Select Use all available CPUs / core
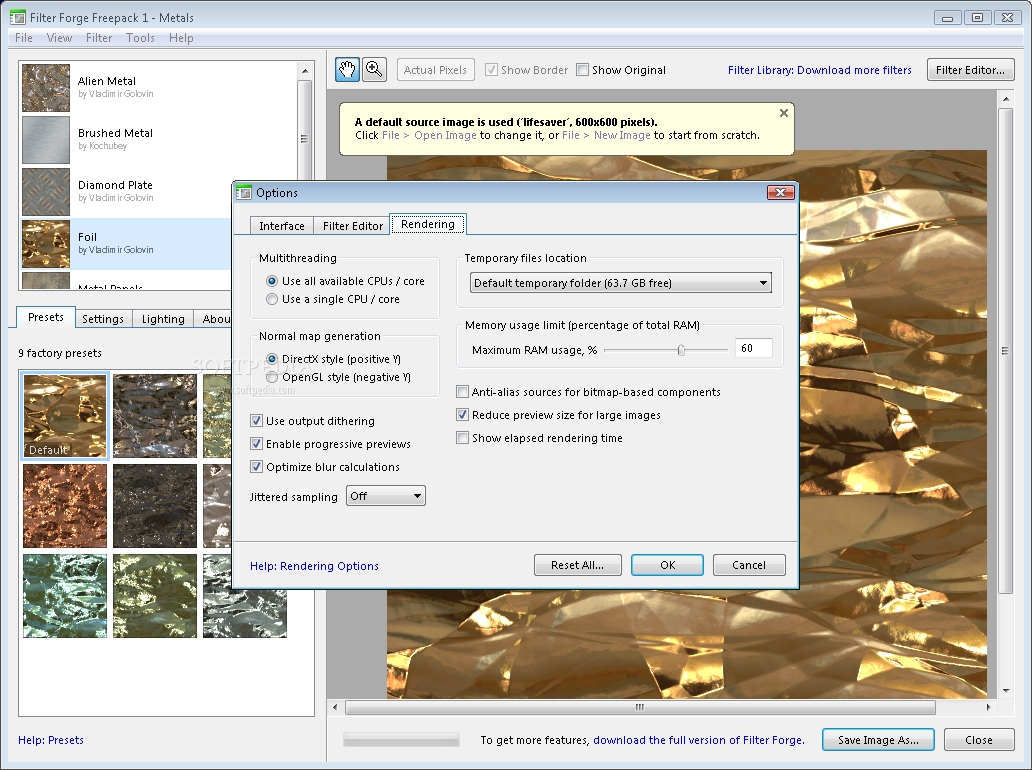The width and height of the screenshot is (1032, 770). (272, 281)
